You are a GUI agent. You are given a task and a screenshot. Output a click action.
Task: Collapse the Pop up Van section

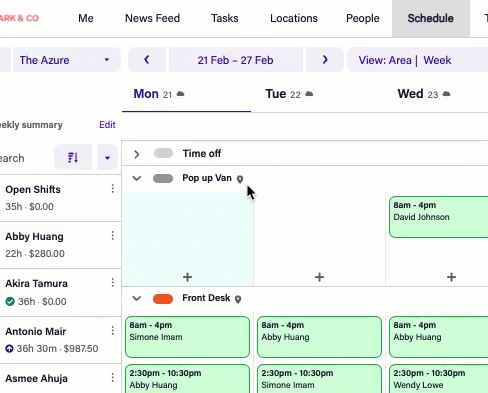point(136,178)
